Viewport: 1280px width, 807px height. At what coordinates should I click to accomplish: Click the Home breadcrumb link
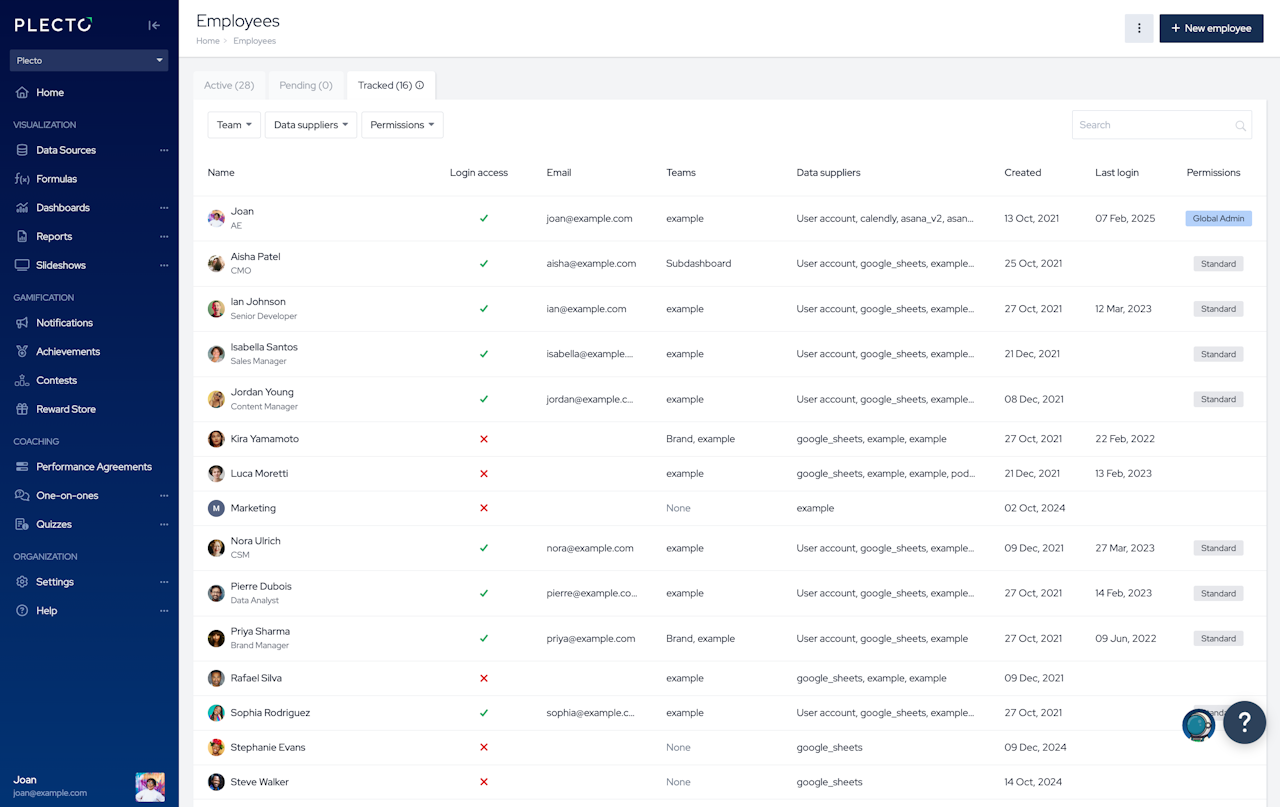pos(207,41)
